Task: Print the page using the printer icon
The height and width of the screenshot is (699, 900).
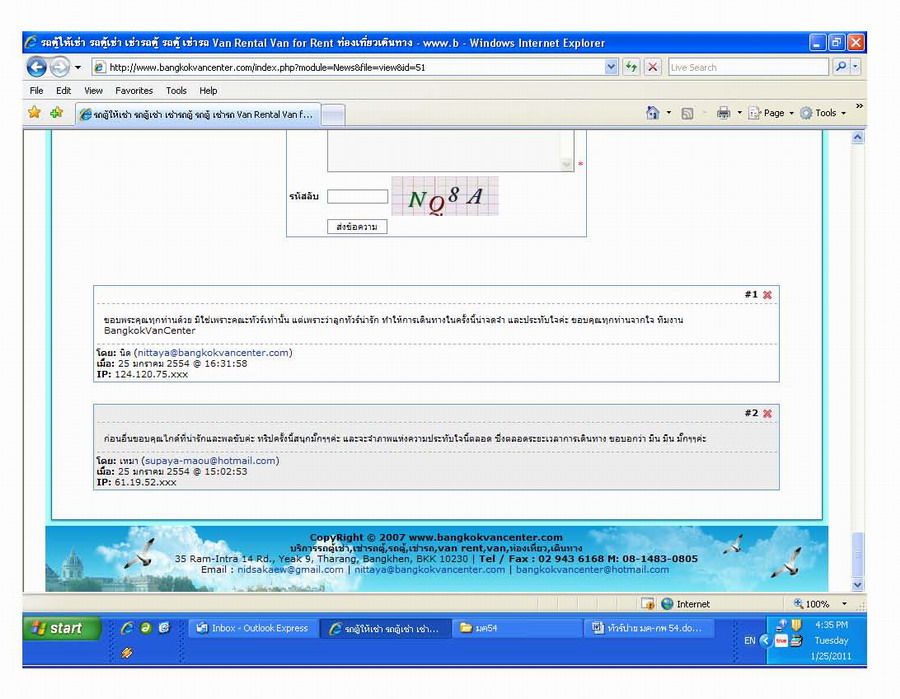Action: pyautogui.click(x=723, y=113)
